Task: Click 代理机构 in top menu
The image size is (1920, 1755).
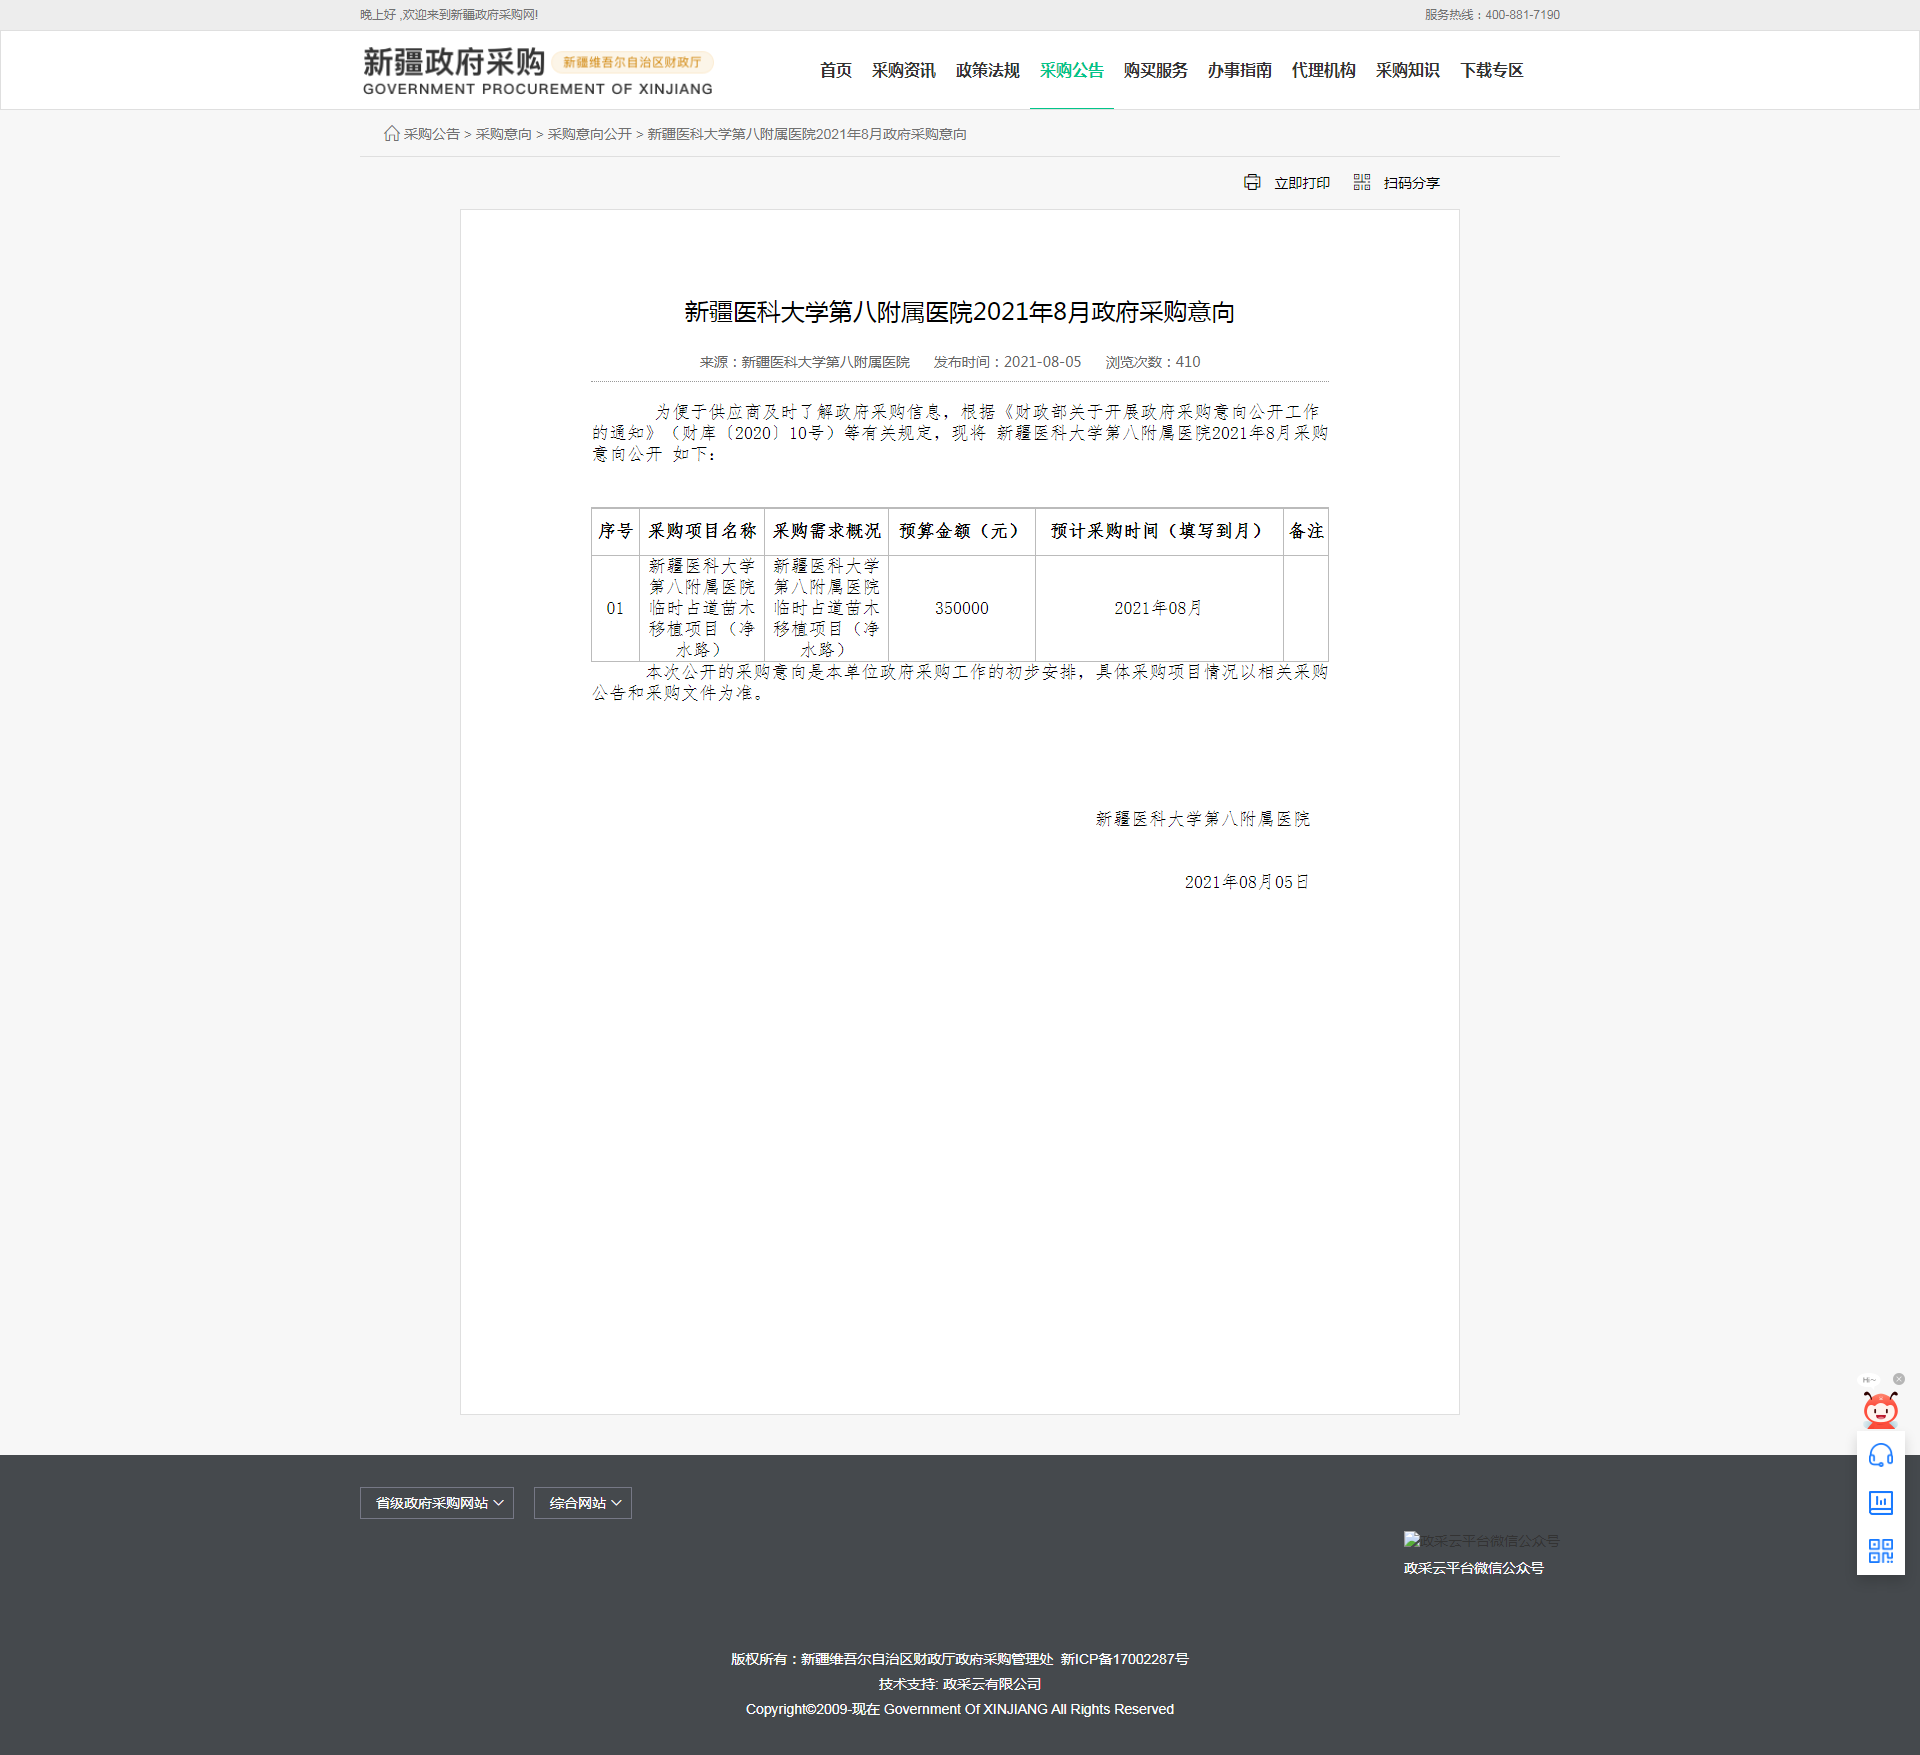Action: pos(1323,70)
